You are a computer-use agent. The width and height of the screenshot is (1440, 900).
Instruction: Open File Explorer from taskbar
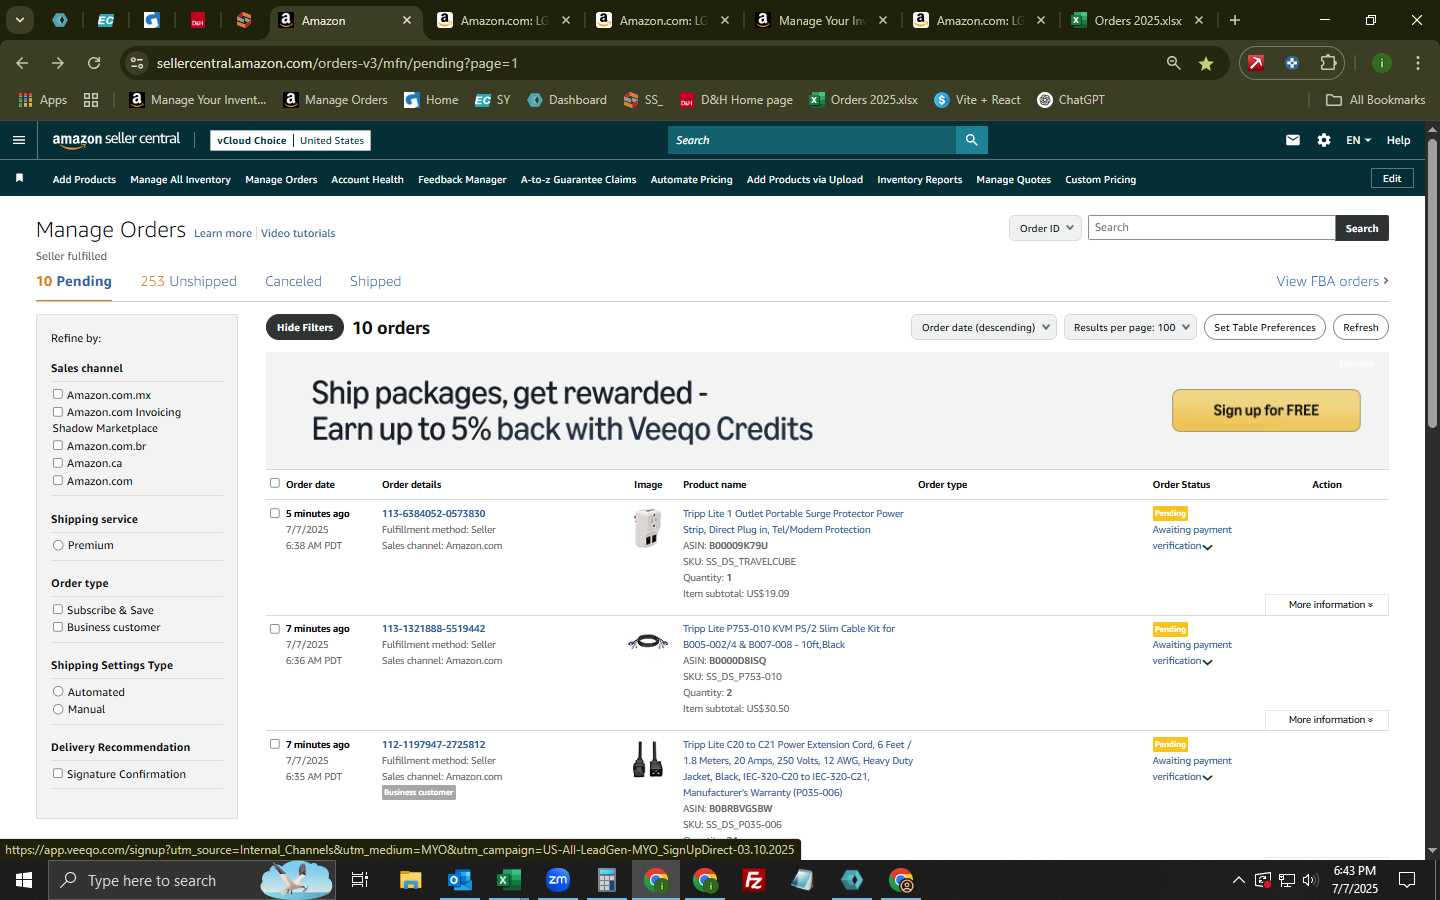[411, 880]
